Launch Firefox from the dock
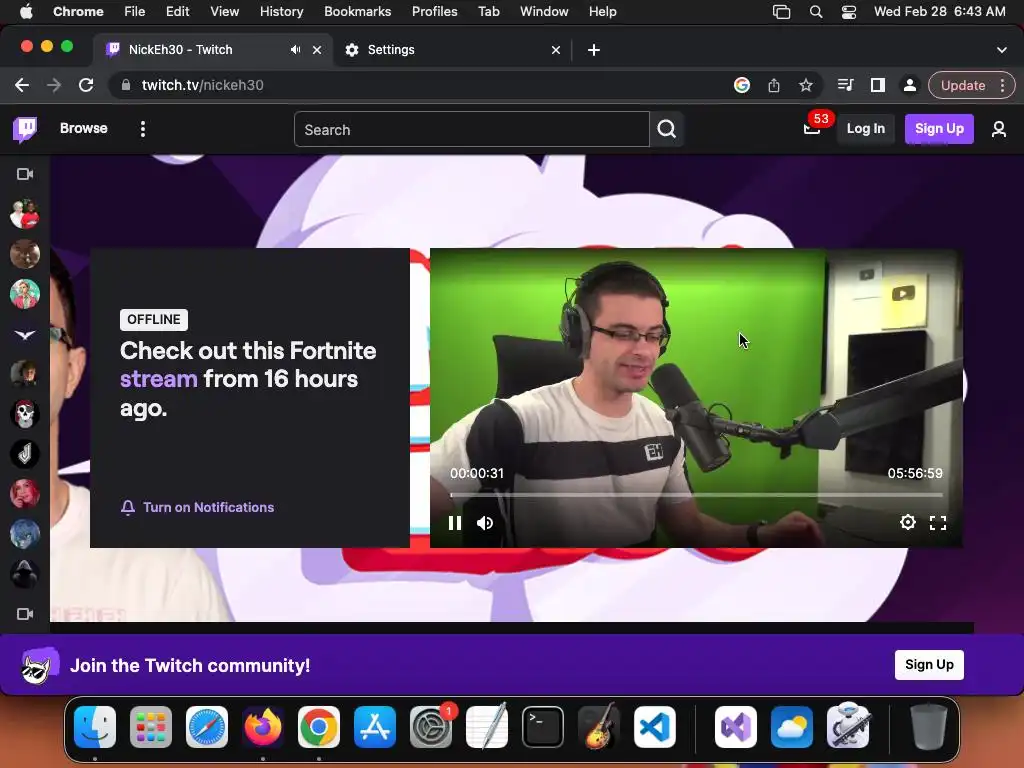The image size is (1024, 768). (263, 727)
